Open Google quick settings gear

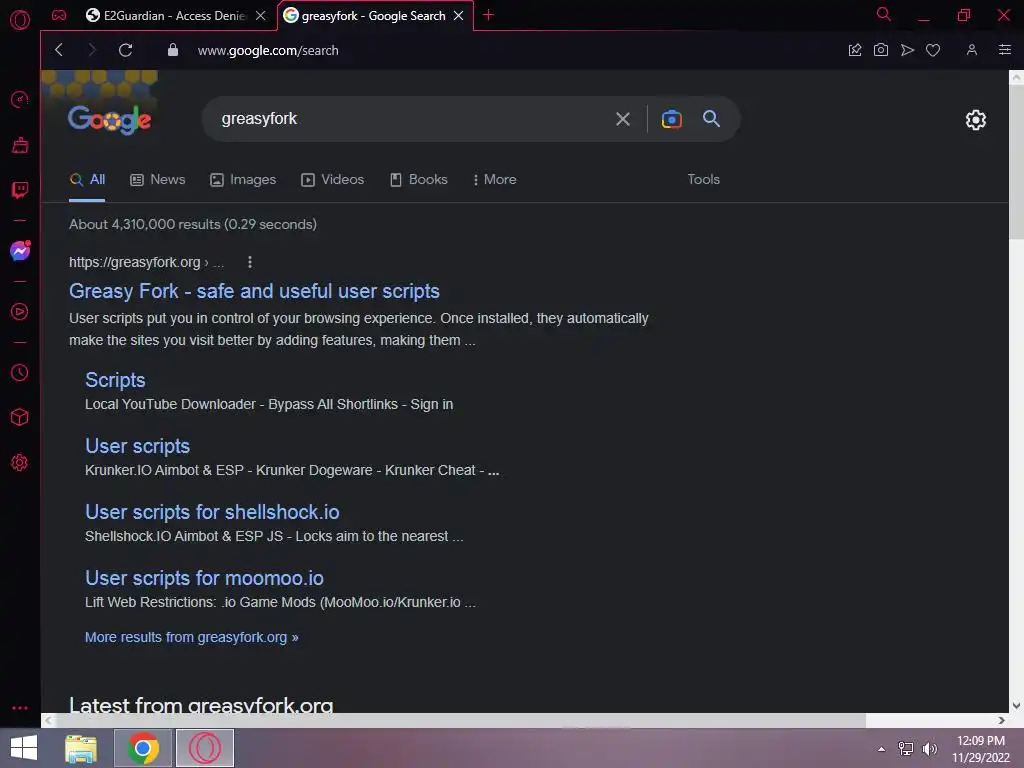[975, 120]
